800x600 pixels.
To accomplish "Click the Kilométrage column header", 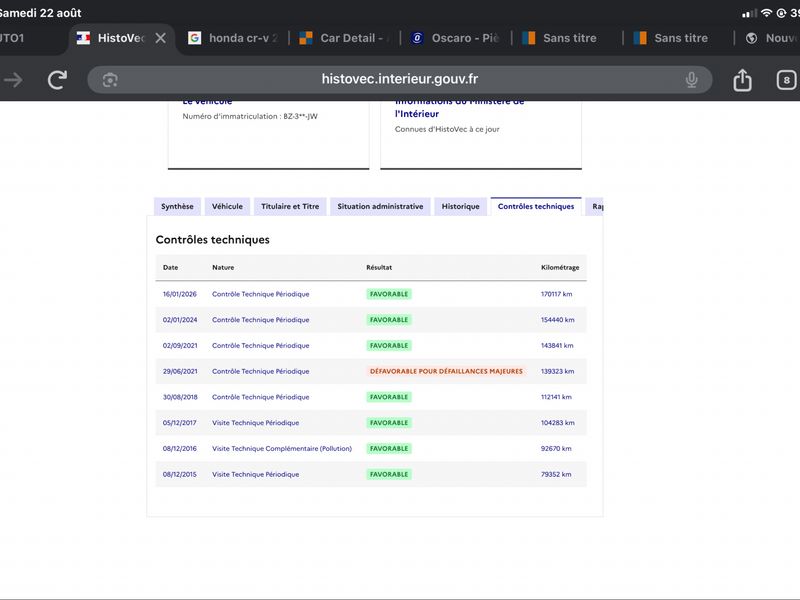I will (560, 267).
